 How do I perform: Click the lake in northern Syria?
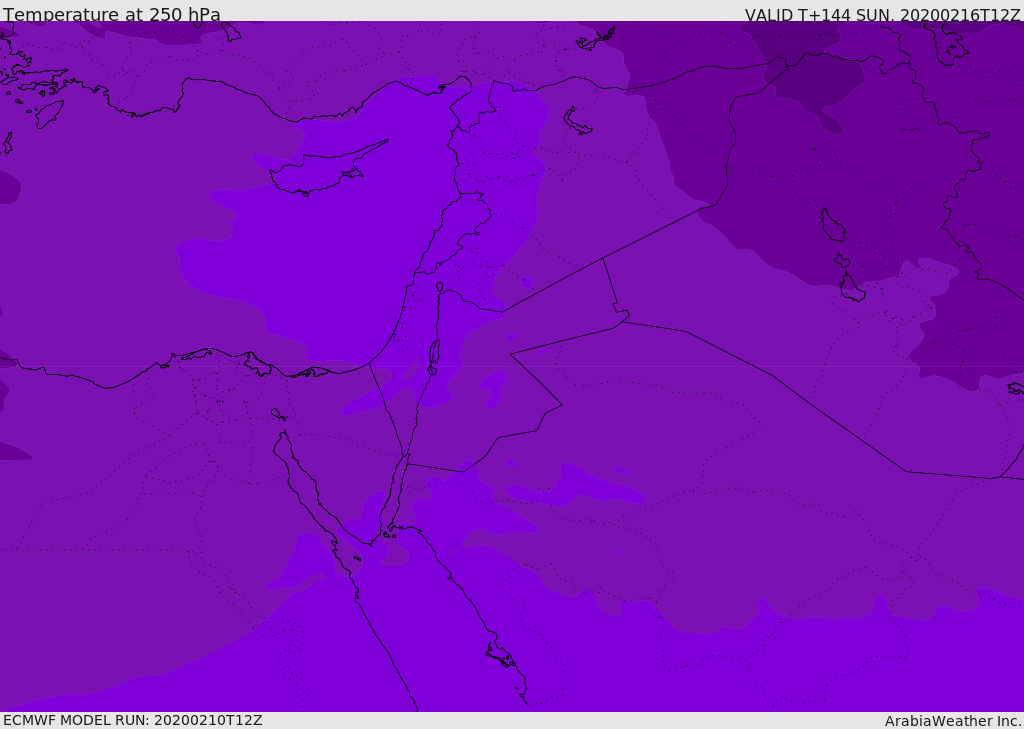click(x=577, y=122)
